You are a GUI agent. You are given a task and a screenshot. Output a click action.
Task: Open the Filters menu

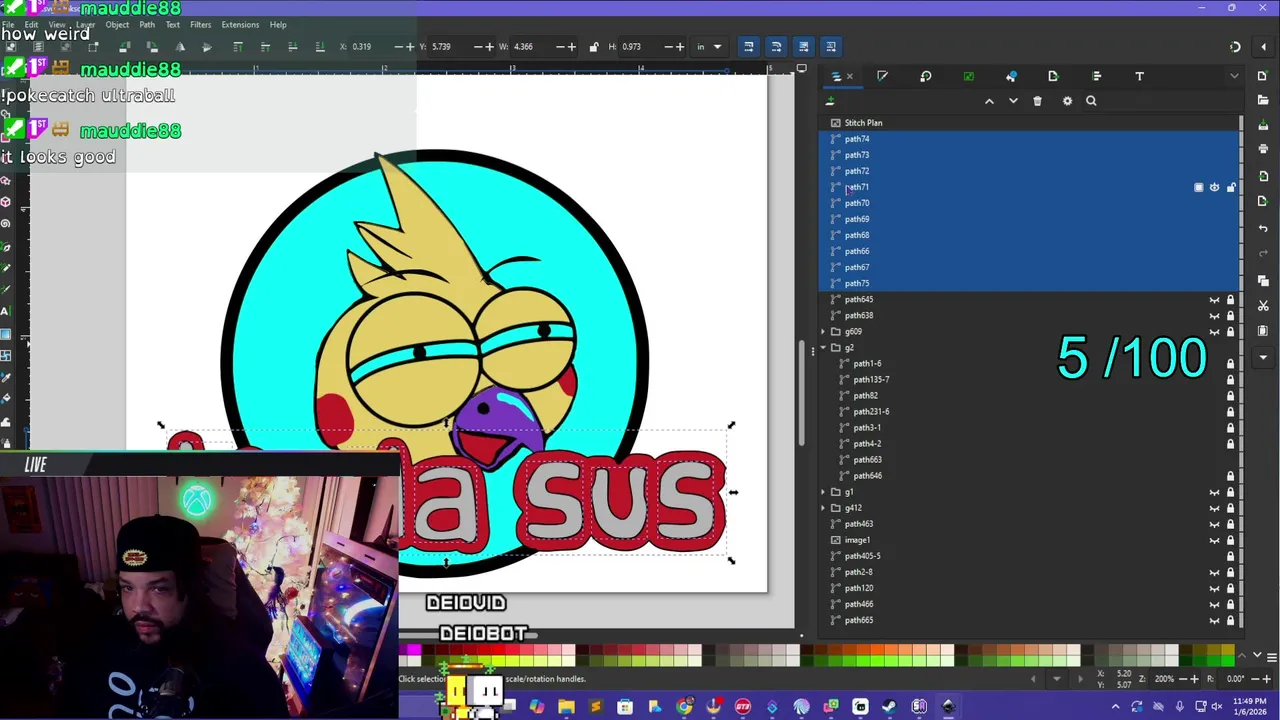pyautogui.click(x=200, y=25)
